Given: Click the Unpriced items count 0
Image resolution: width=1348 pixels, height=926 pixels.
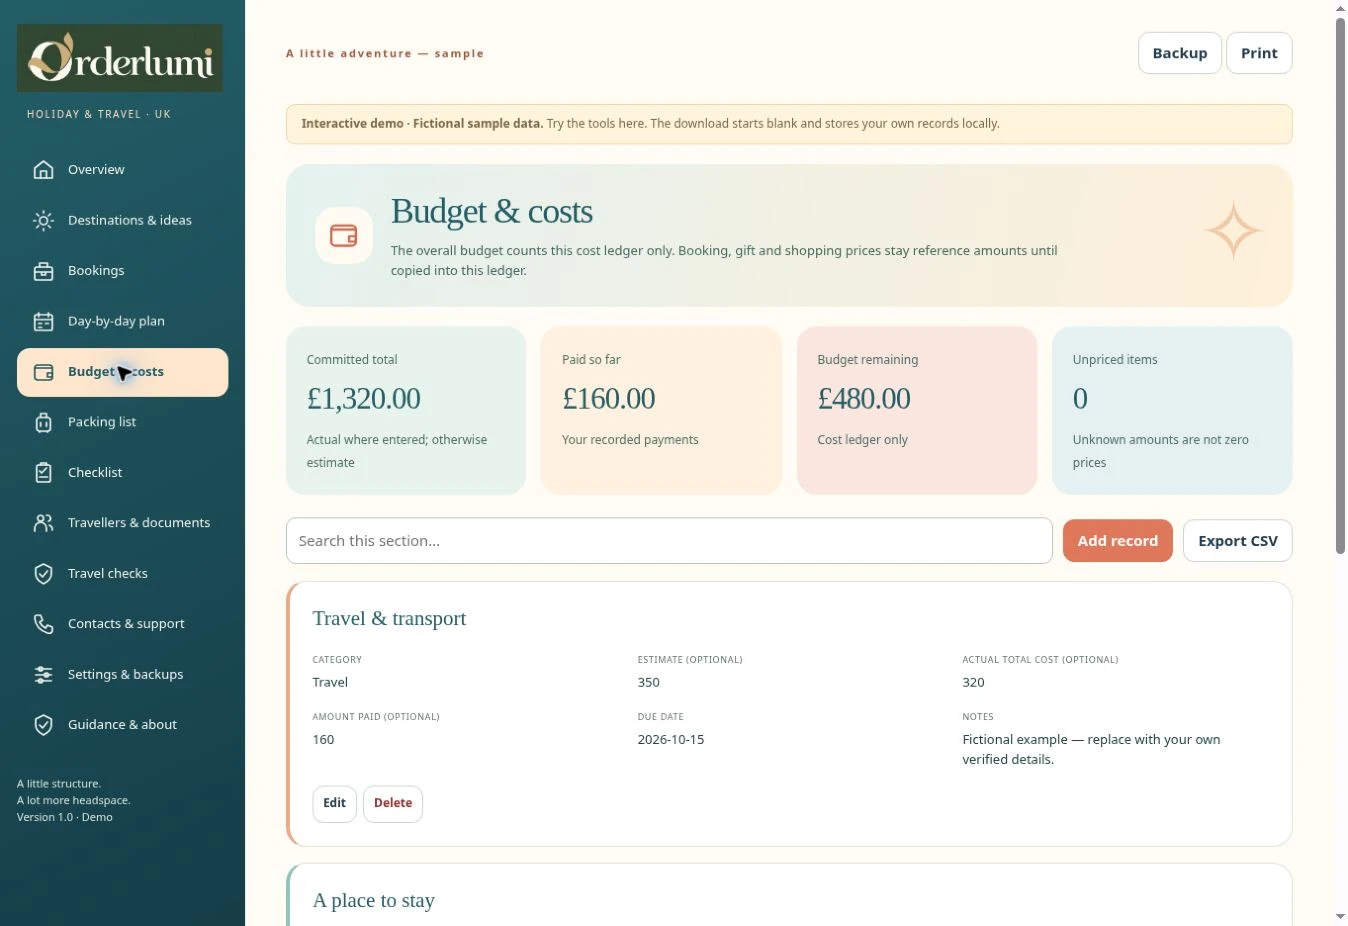Looking at the screenshot, I should click(x=1080, y=399).
